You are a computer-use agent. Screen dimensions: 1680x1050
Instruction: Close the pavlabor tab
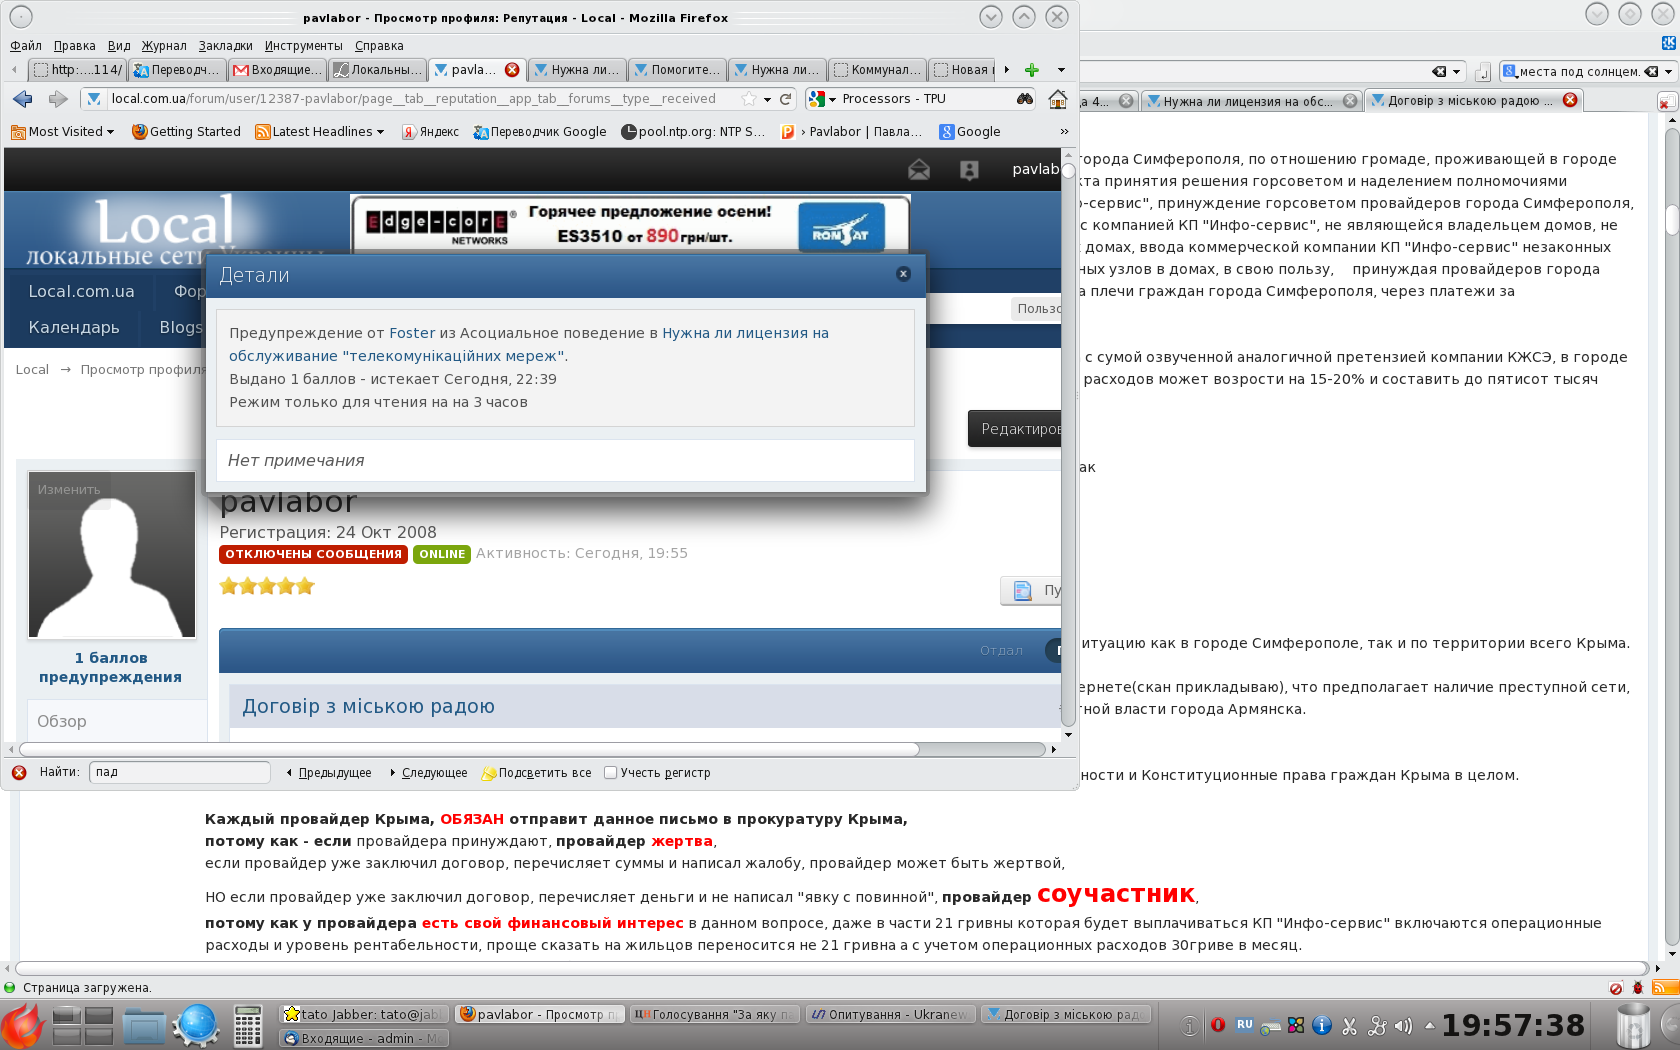(512, 70)
